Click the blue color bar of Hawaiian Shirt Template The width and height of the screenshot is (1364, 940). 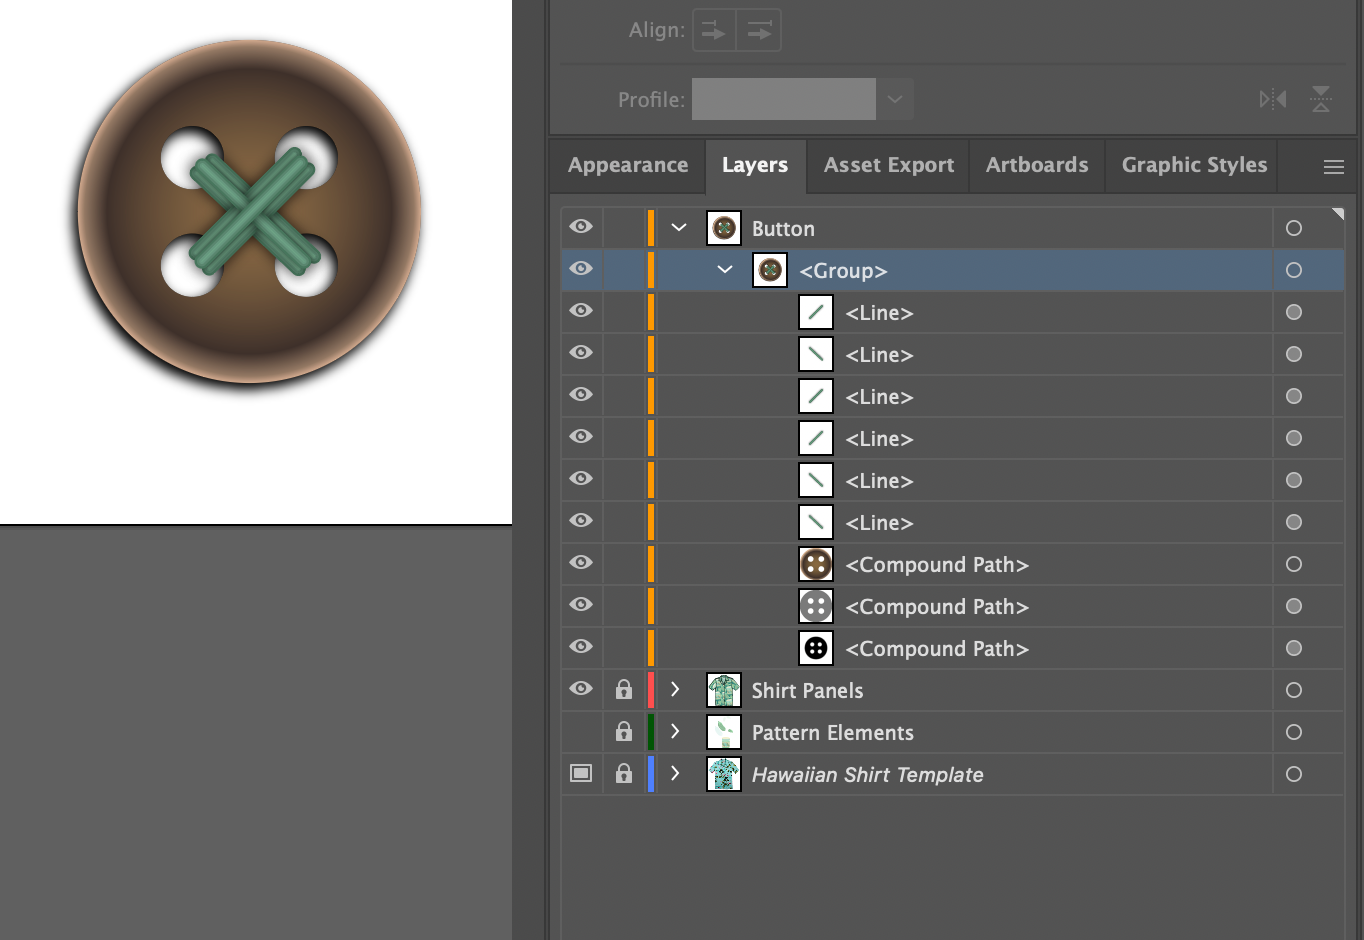tap(651, 774)
